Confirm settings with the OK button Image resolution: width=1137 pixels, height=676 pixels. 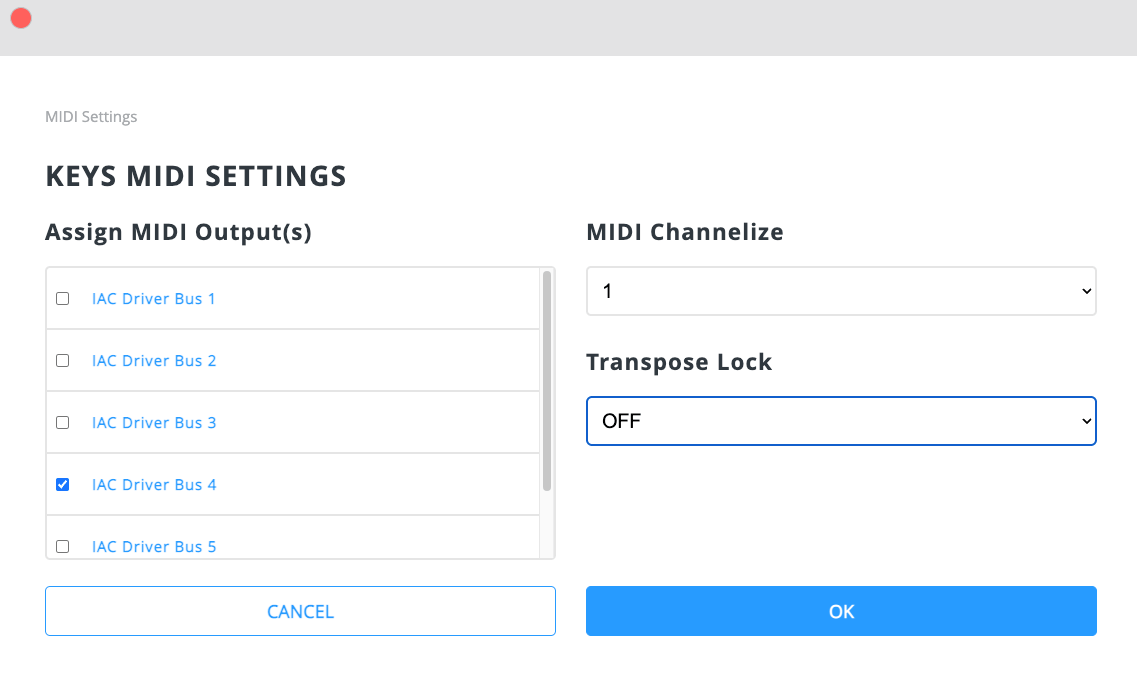[x=841, y=611]
